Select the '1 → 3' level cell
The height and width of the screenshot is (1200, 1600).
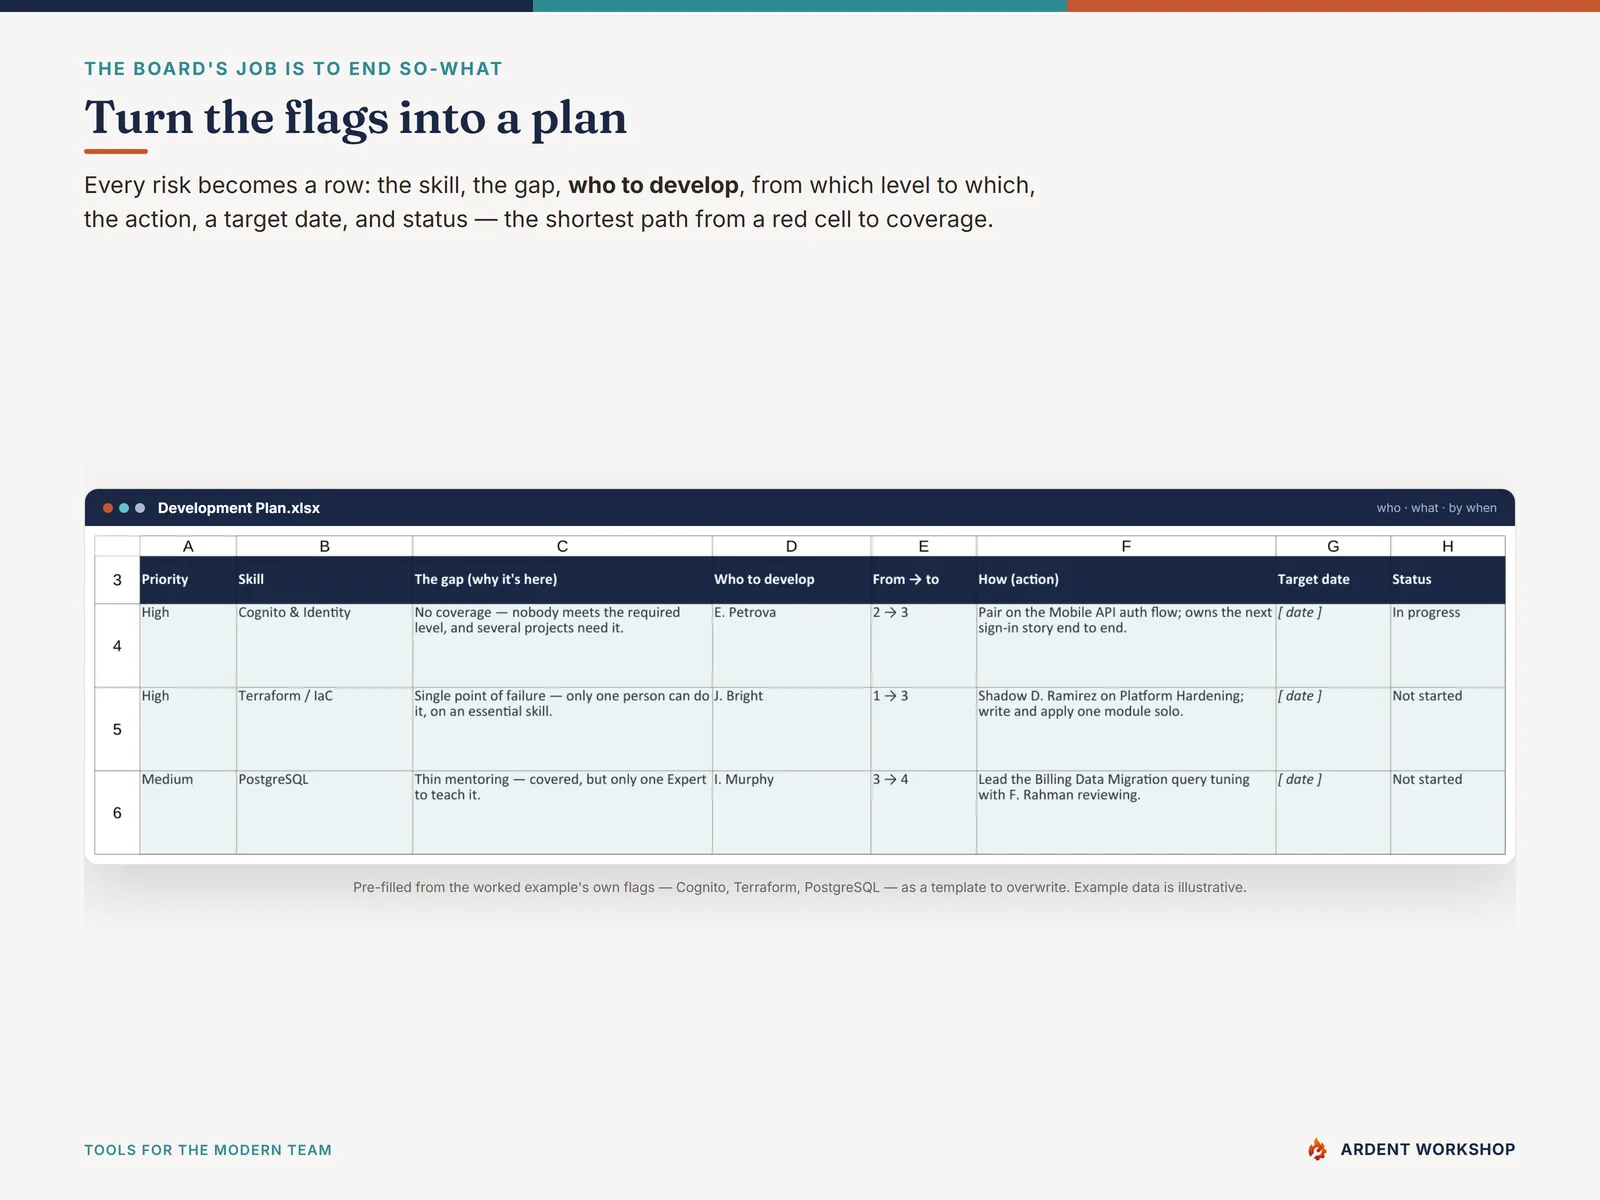(x=924, y=729)
